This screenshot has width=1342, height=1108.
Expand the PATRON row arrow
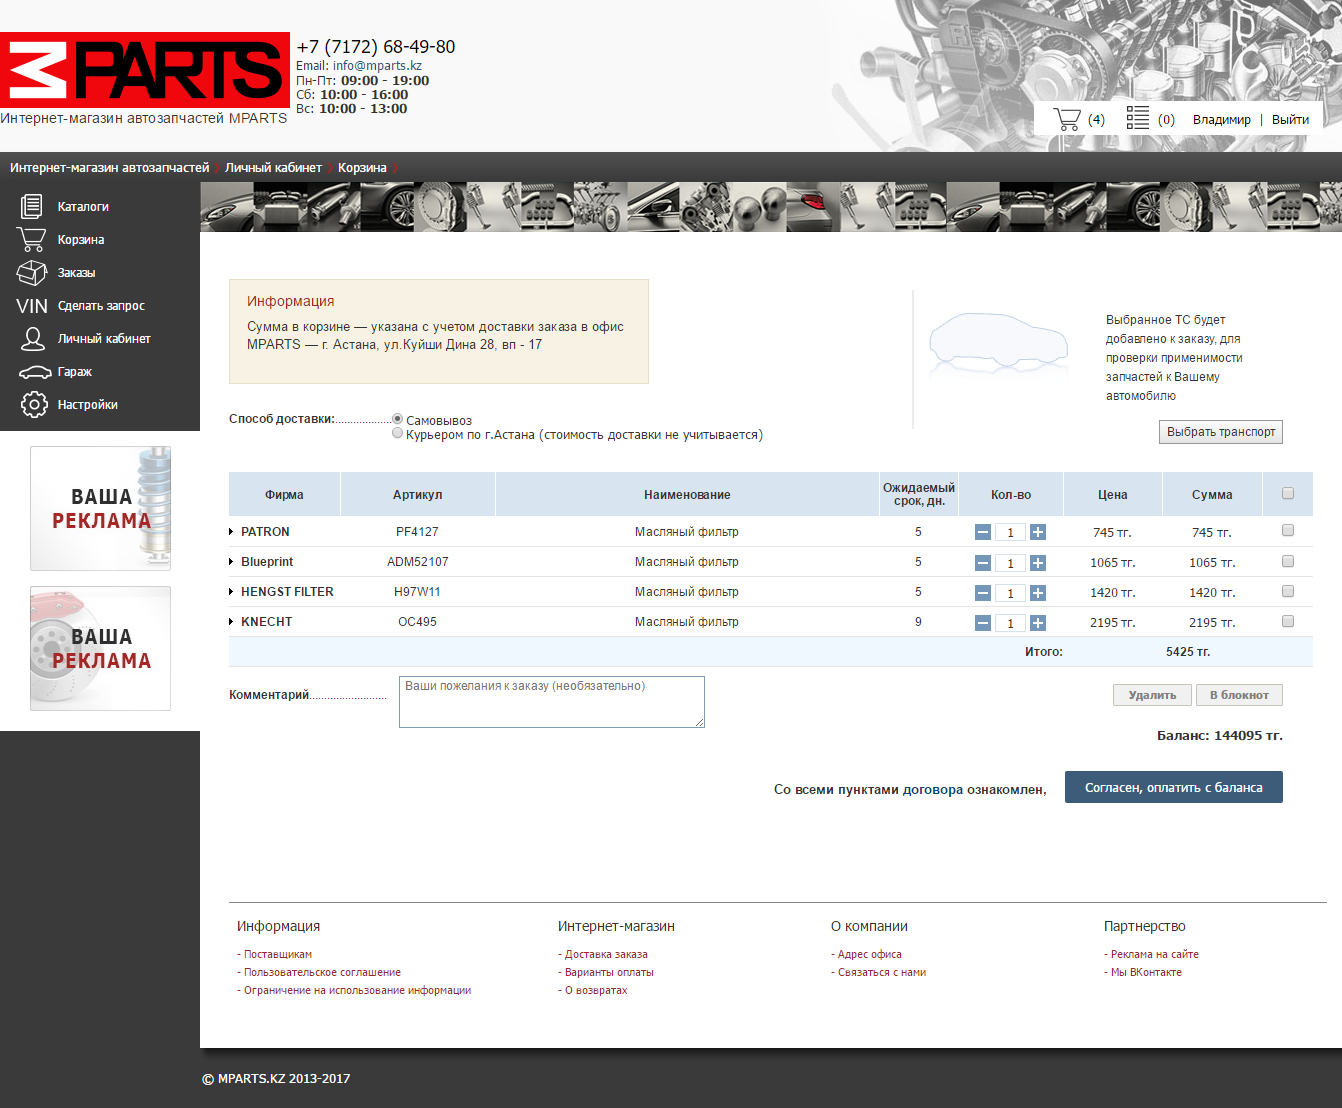pos(231,532)
